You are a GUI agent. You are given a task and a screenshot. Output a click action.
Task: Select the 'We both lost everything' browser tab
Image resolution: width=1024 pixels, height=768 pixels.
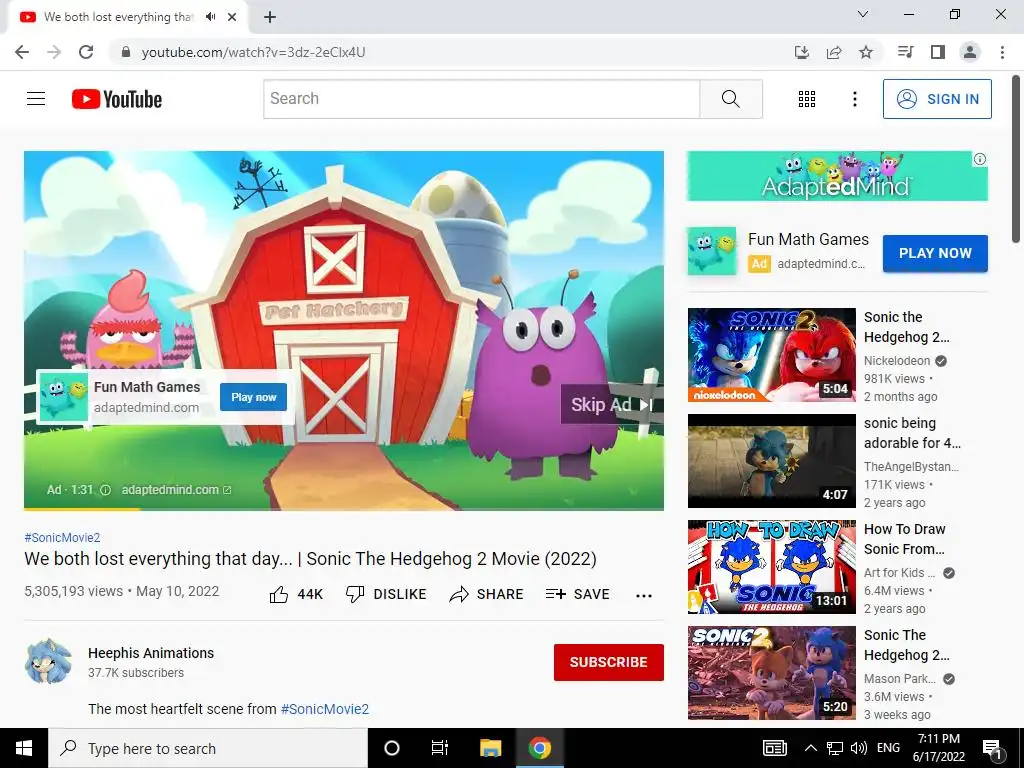127,17
